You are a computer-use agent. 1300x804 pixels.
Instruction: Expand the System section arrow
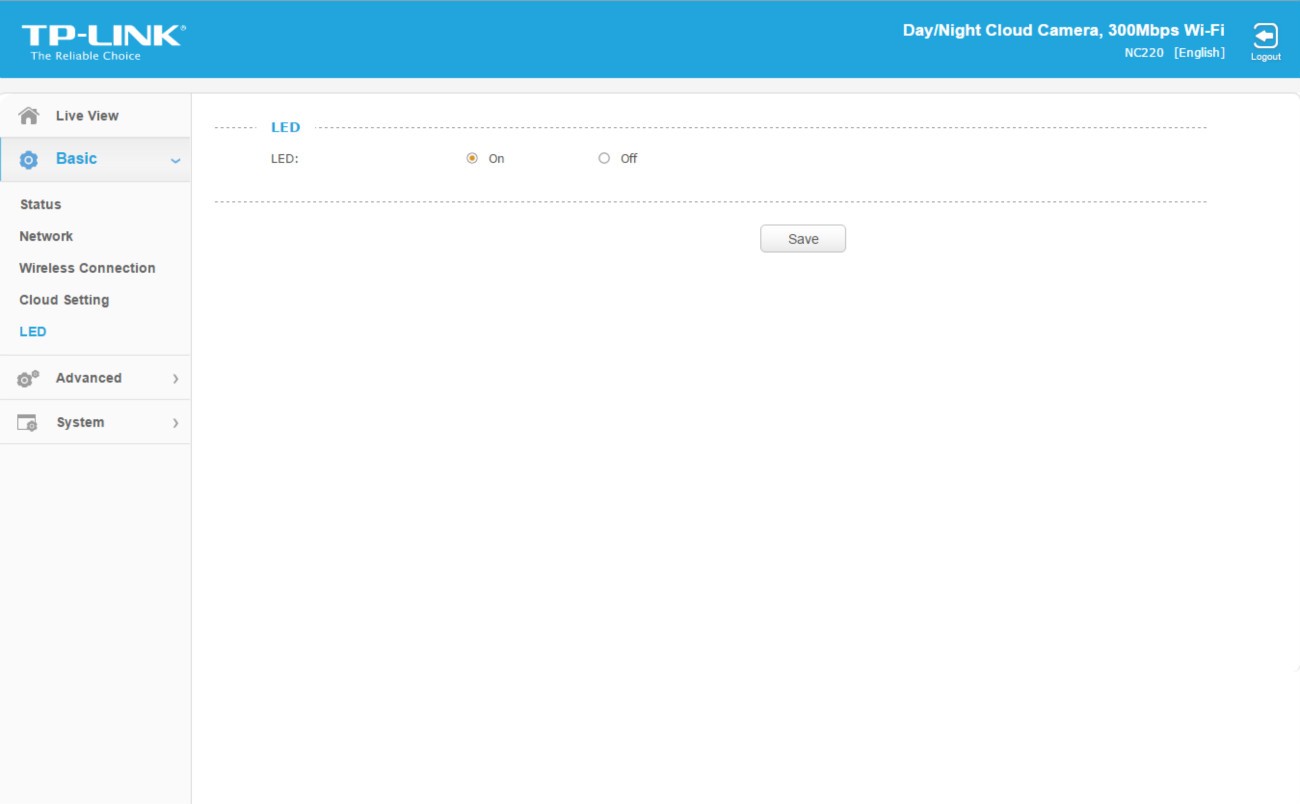point(175,423)
